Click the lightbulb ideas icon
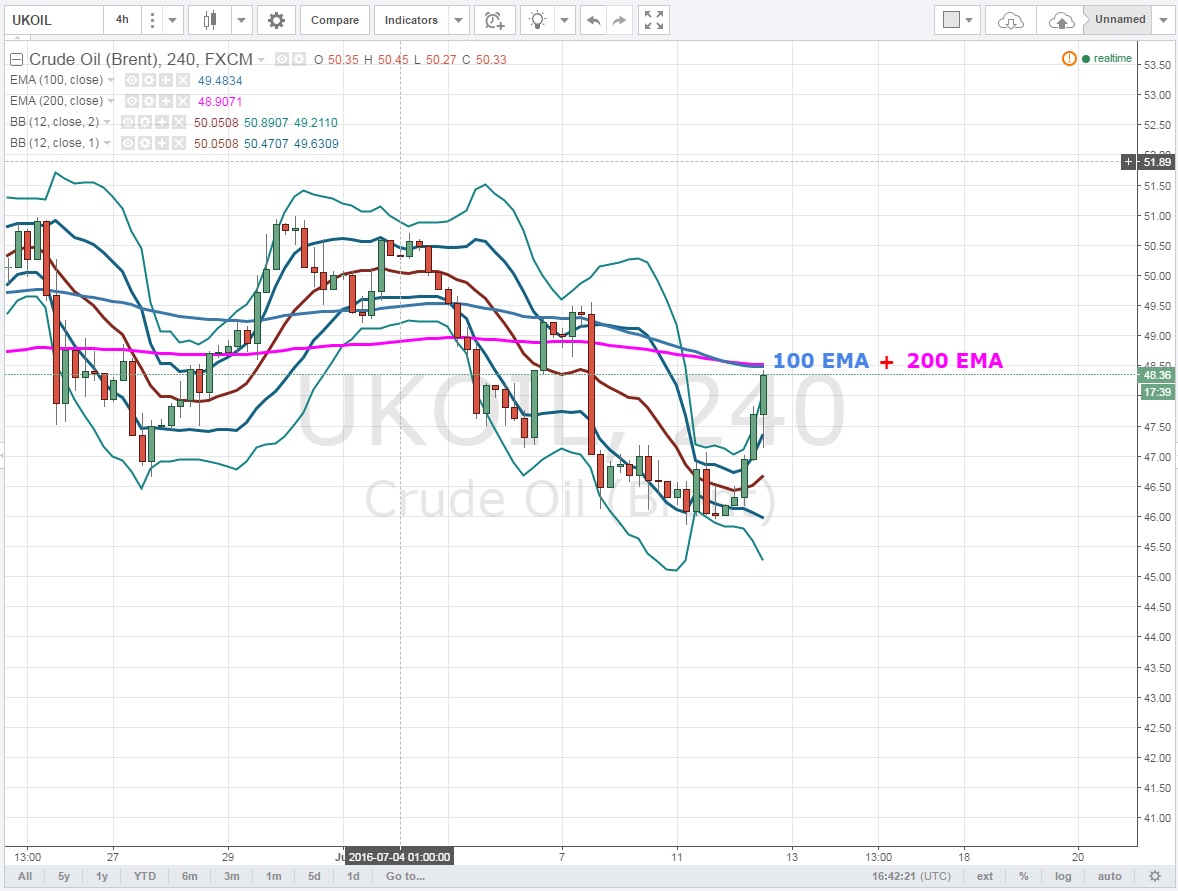The height and width of the screenshot is (891, 1178). point(539,20)
